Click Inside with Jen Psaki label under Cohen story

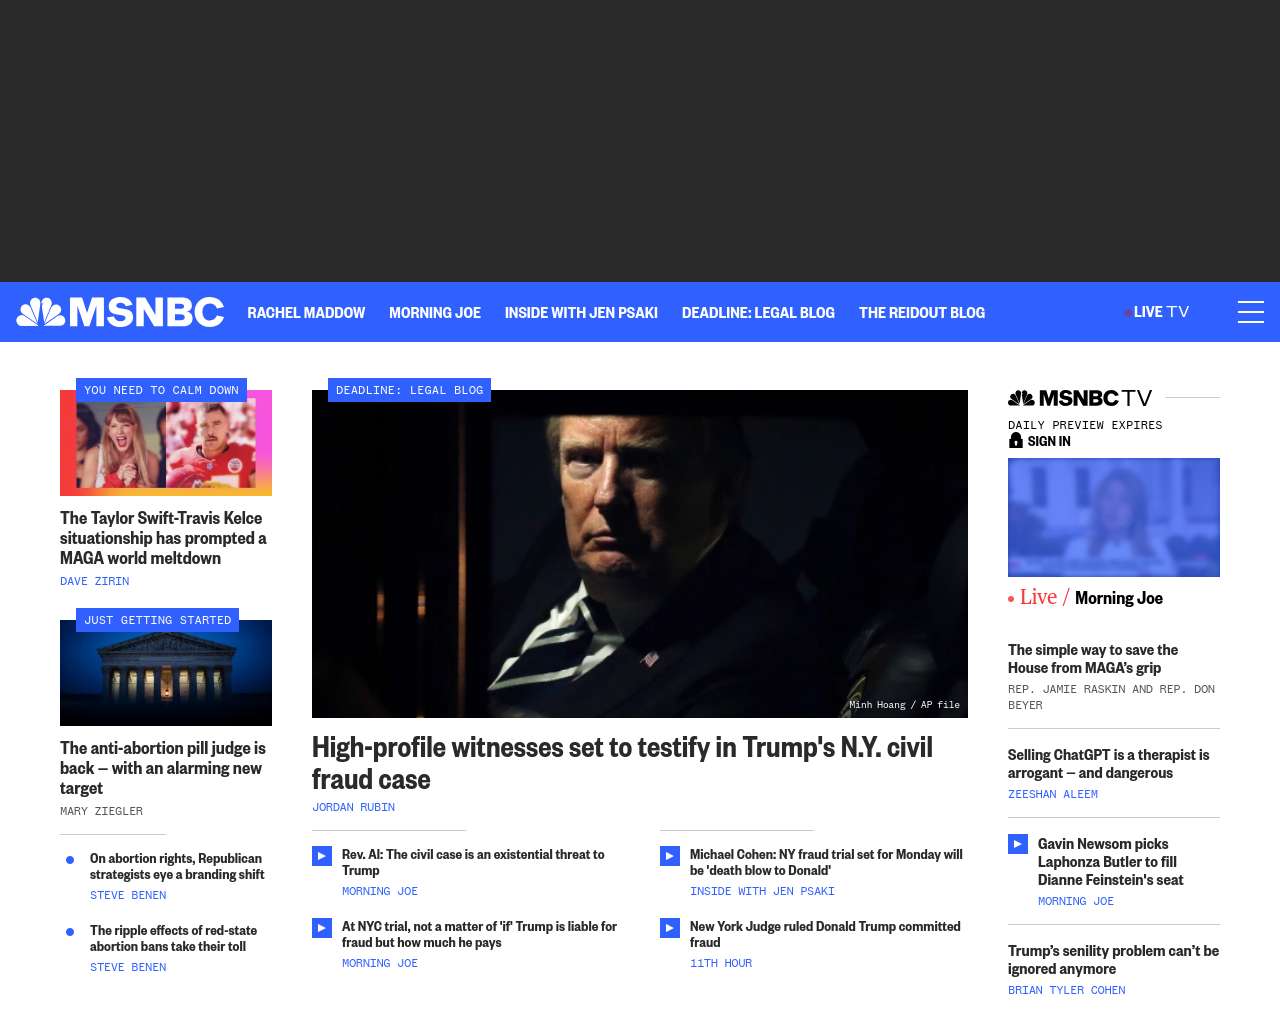pos(762,891)
